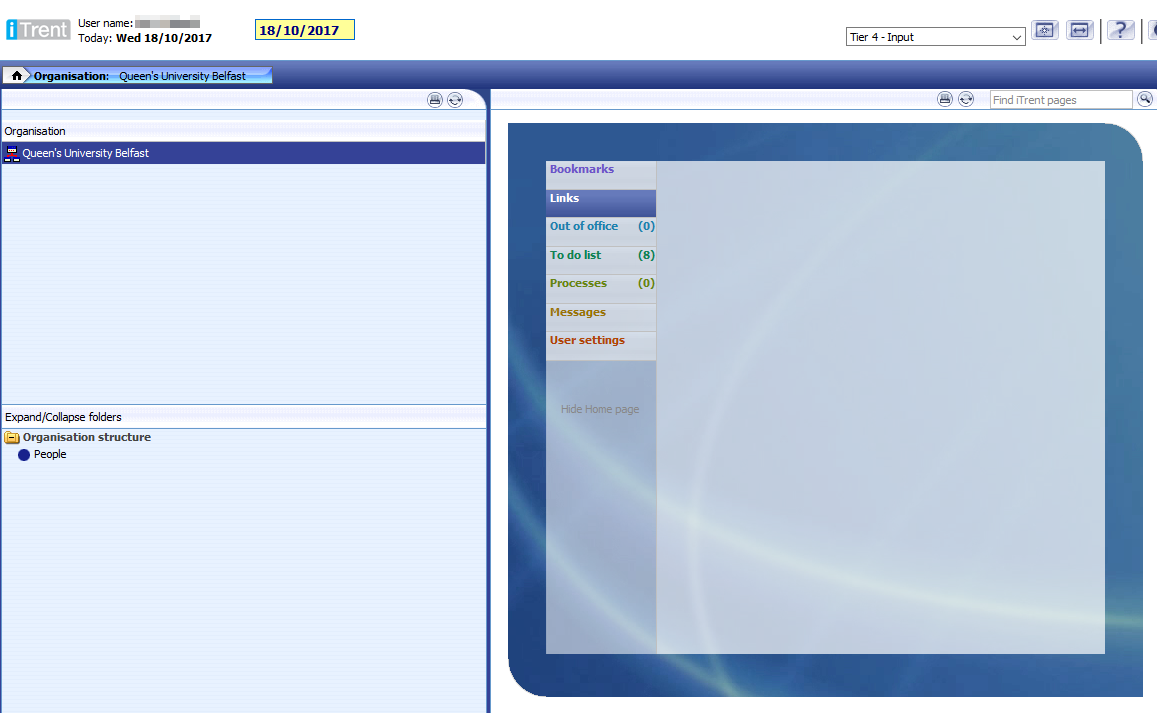Open the Out of office tab
Image resolution: width=1157 pixels, height=713 pixels.
[x=584, y=227]
